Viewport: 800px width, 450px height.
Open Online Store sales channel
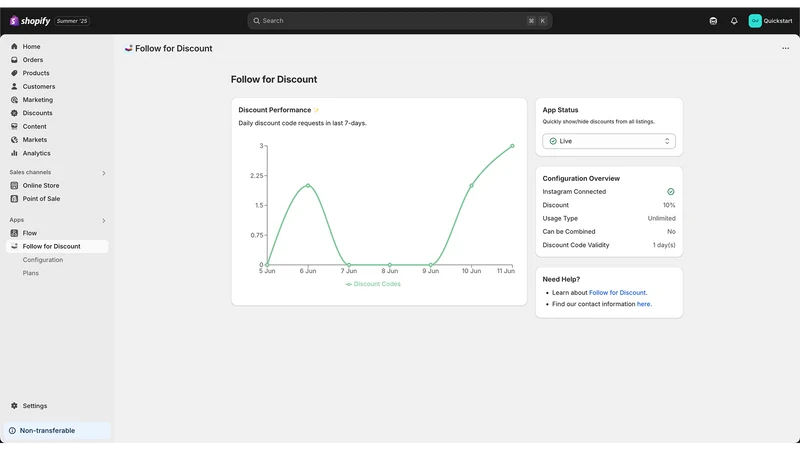click(x=41, y=185)
